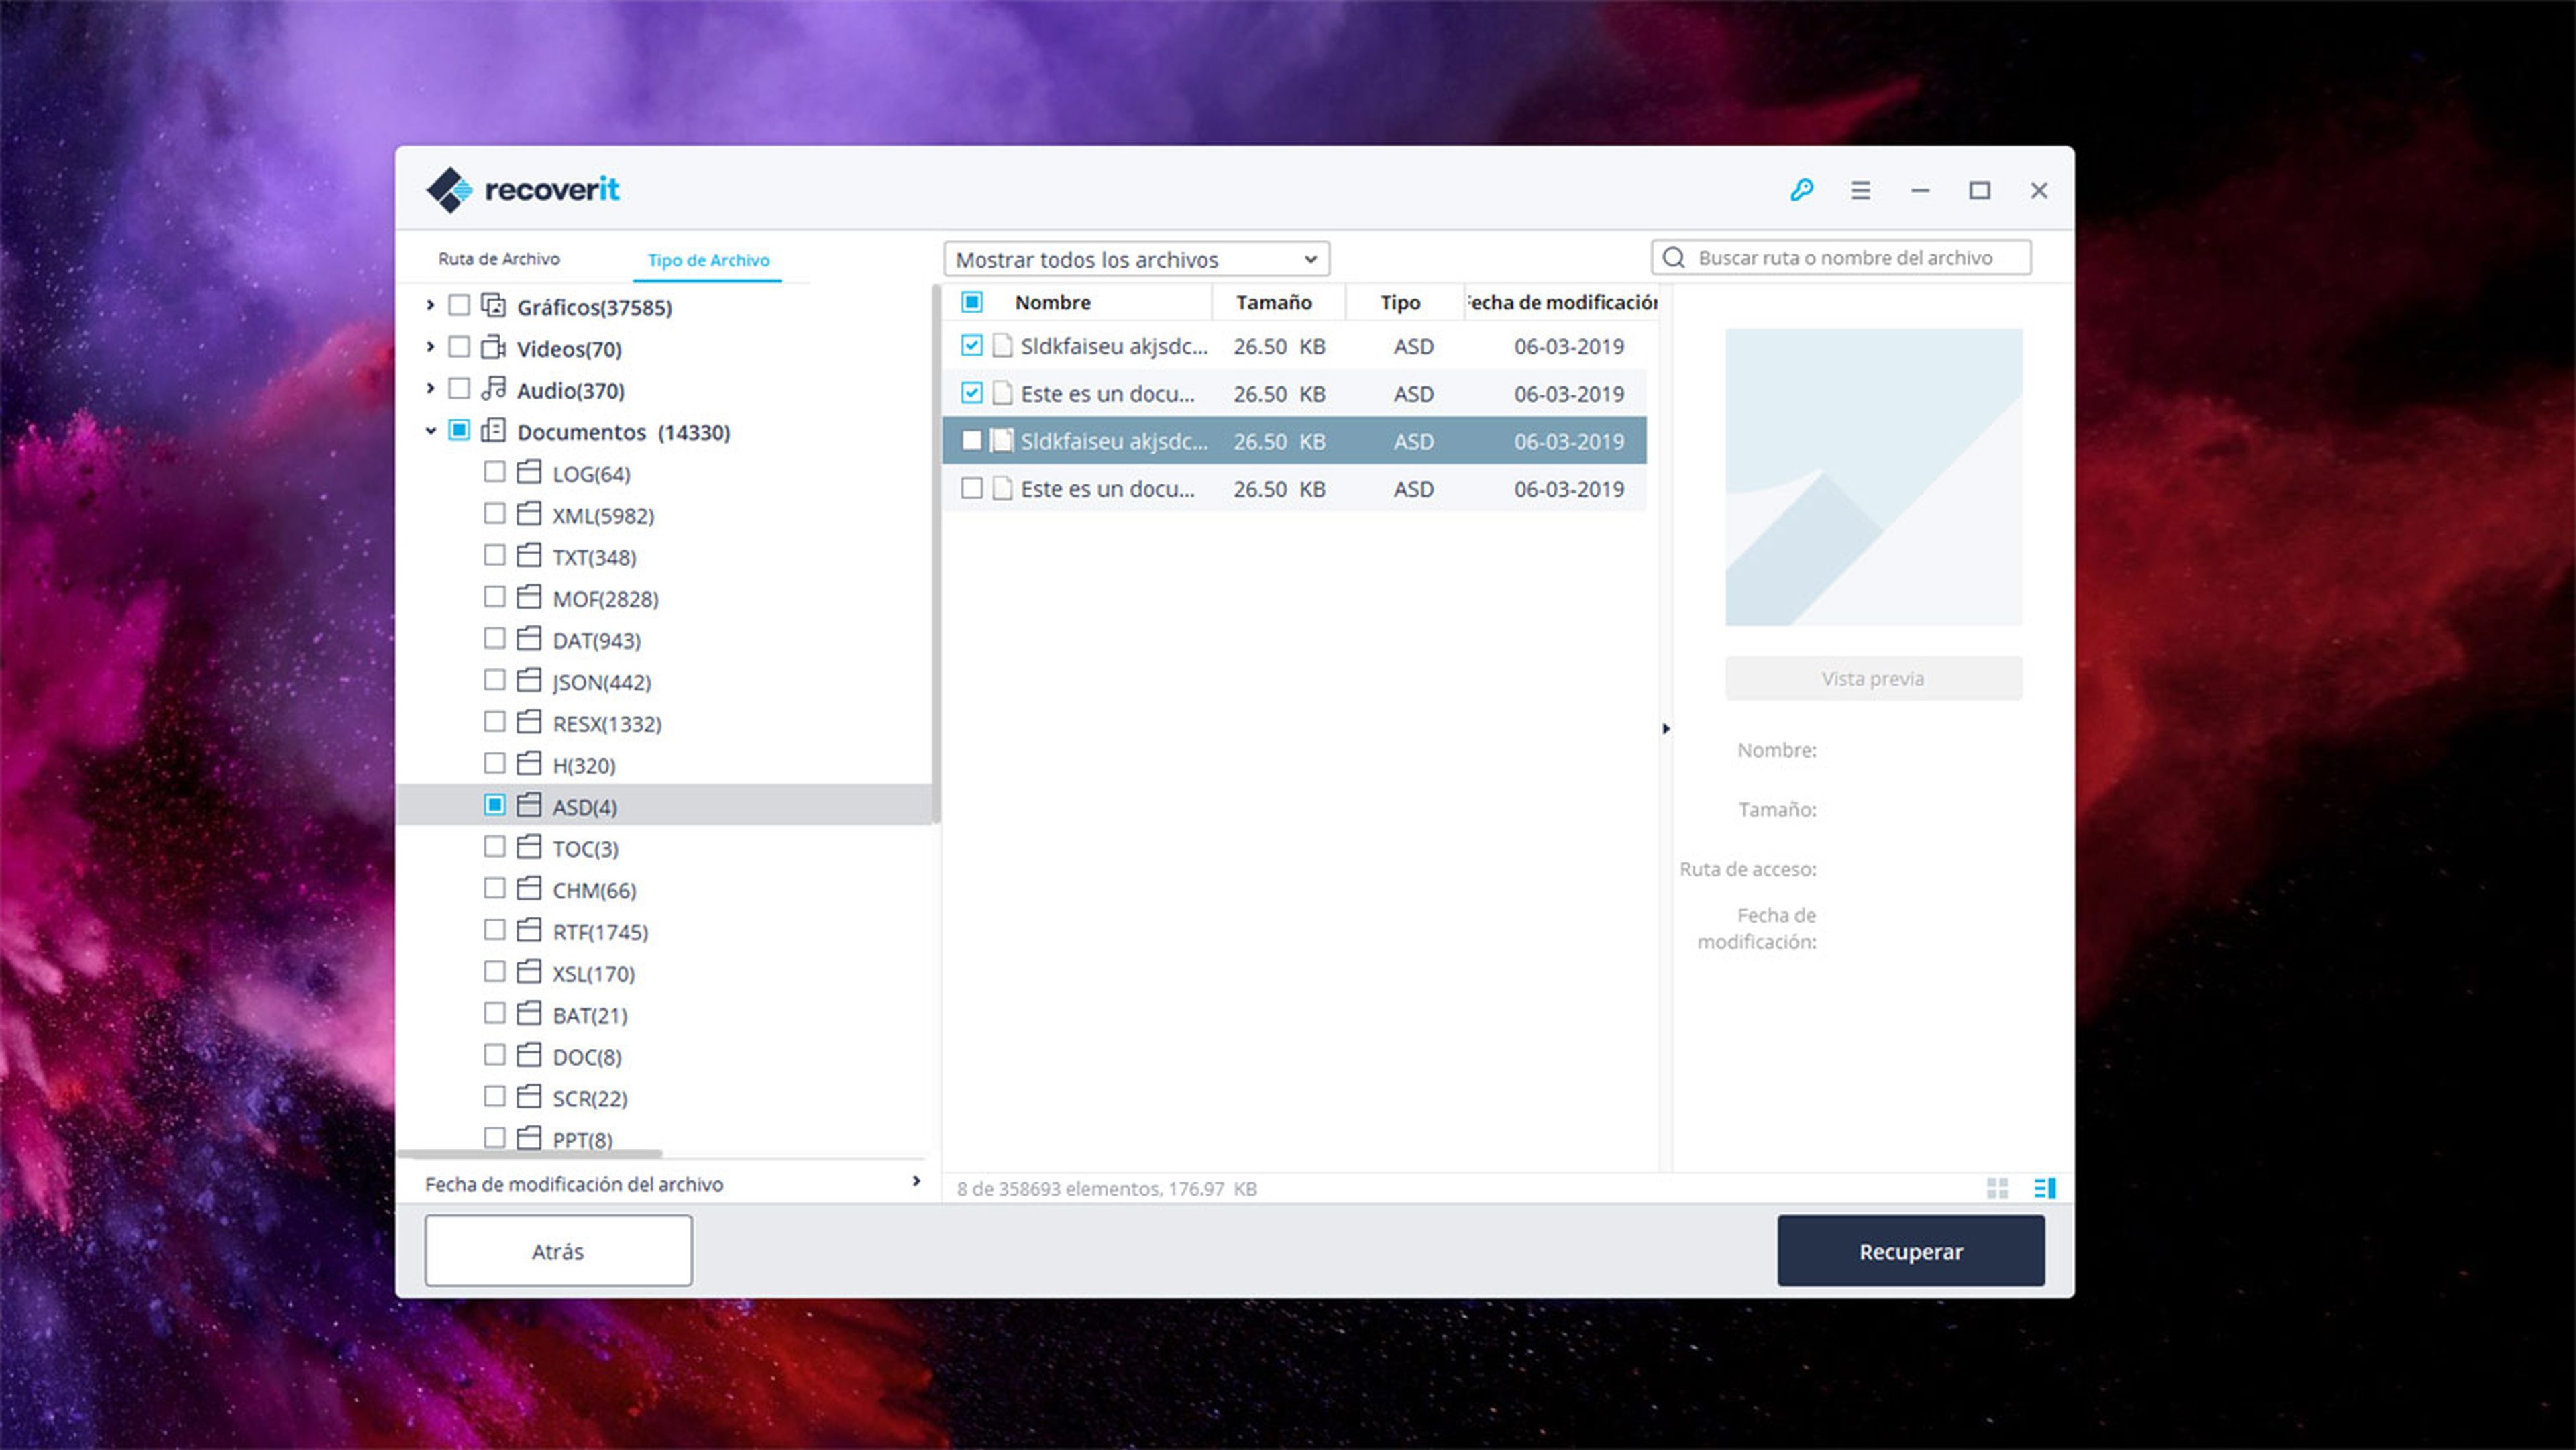Switch to list detail view icon
Viewport: 2576px width, 1450px height.
[2045, 1188]
